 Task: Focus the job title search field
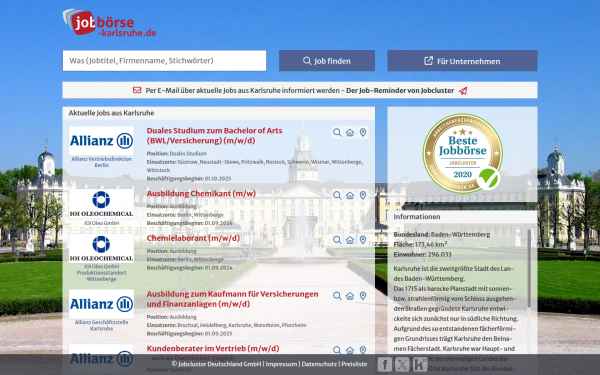tap(164, 61)
